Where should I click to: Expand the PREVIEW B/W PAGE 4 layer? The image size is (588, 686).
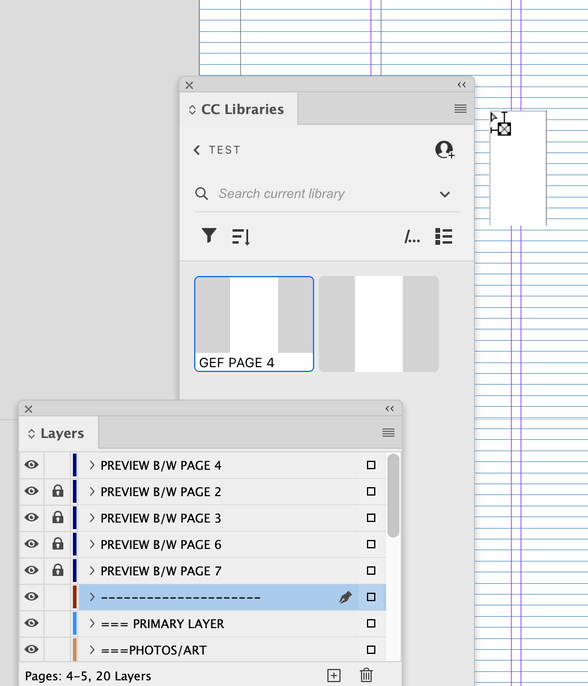click(x=92, y=465)
